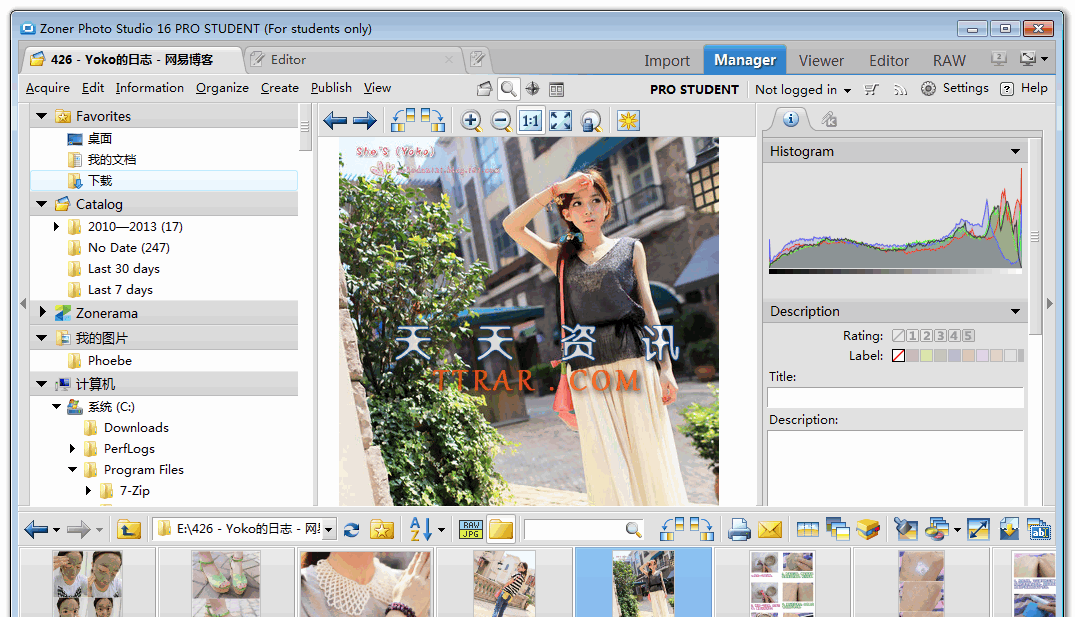Collapse the Favorites section
The width and height of the screenshot is (1075, 617).
(42, 116)
